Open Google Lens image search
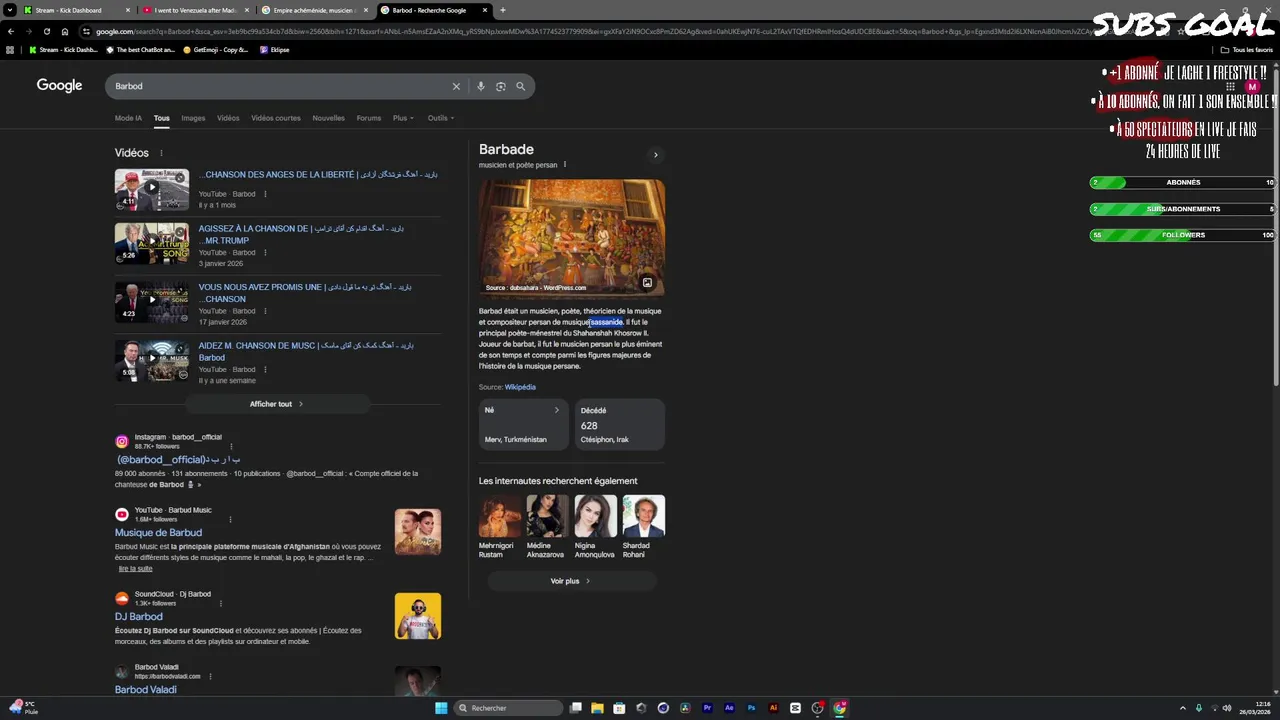This screenshot has height=720, width=1280. [501, 86]
